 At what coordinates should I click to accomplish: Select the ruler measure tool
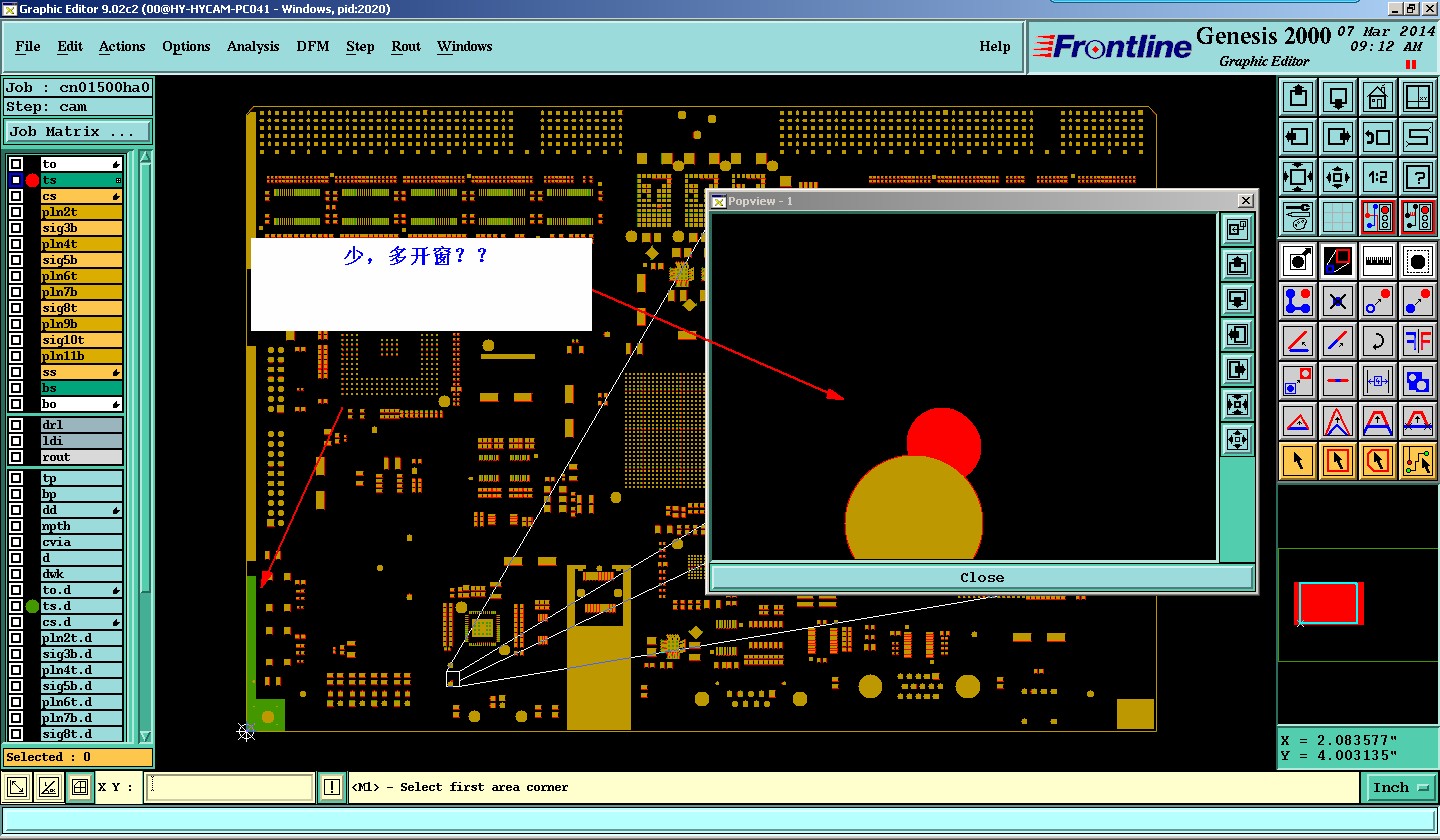pyautogui.click(x=1378, y=261)
